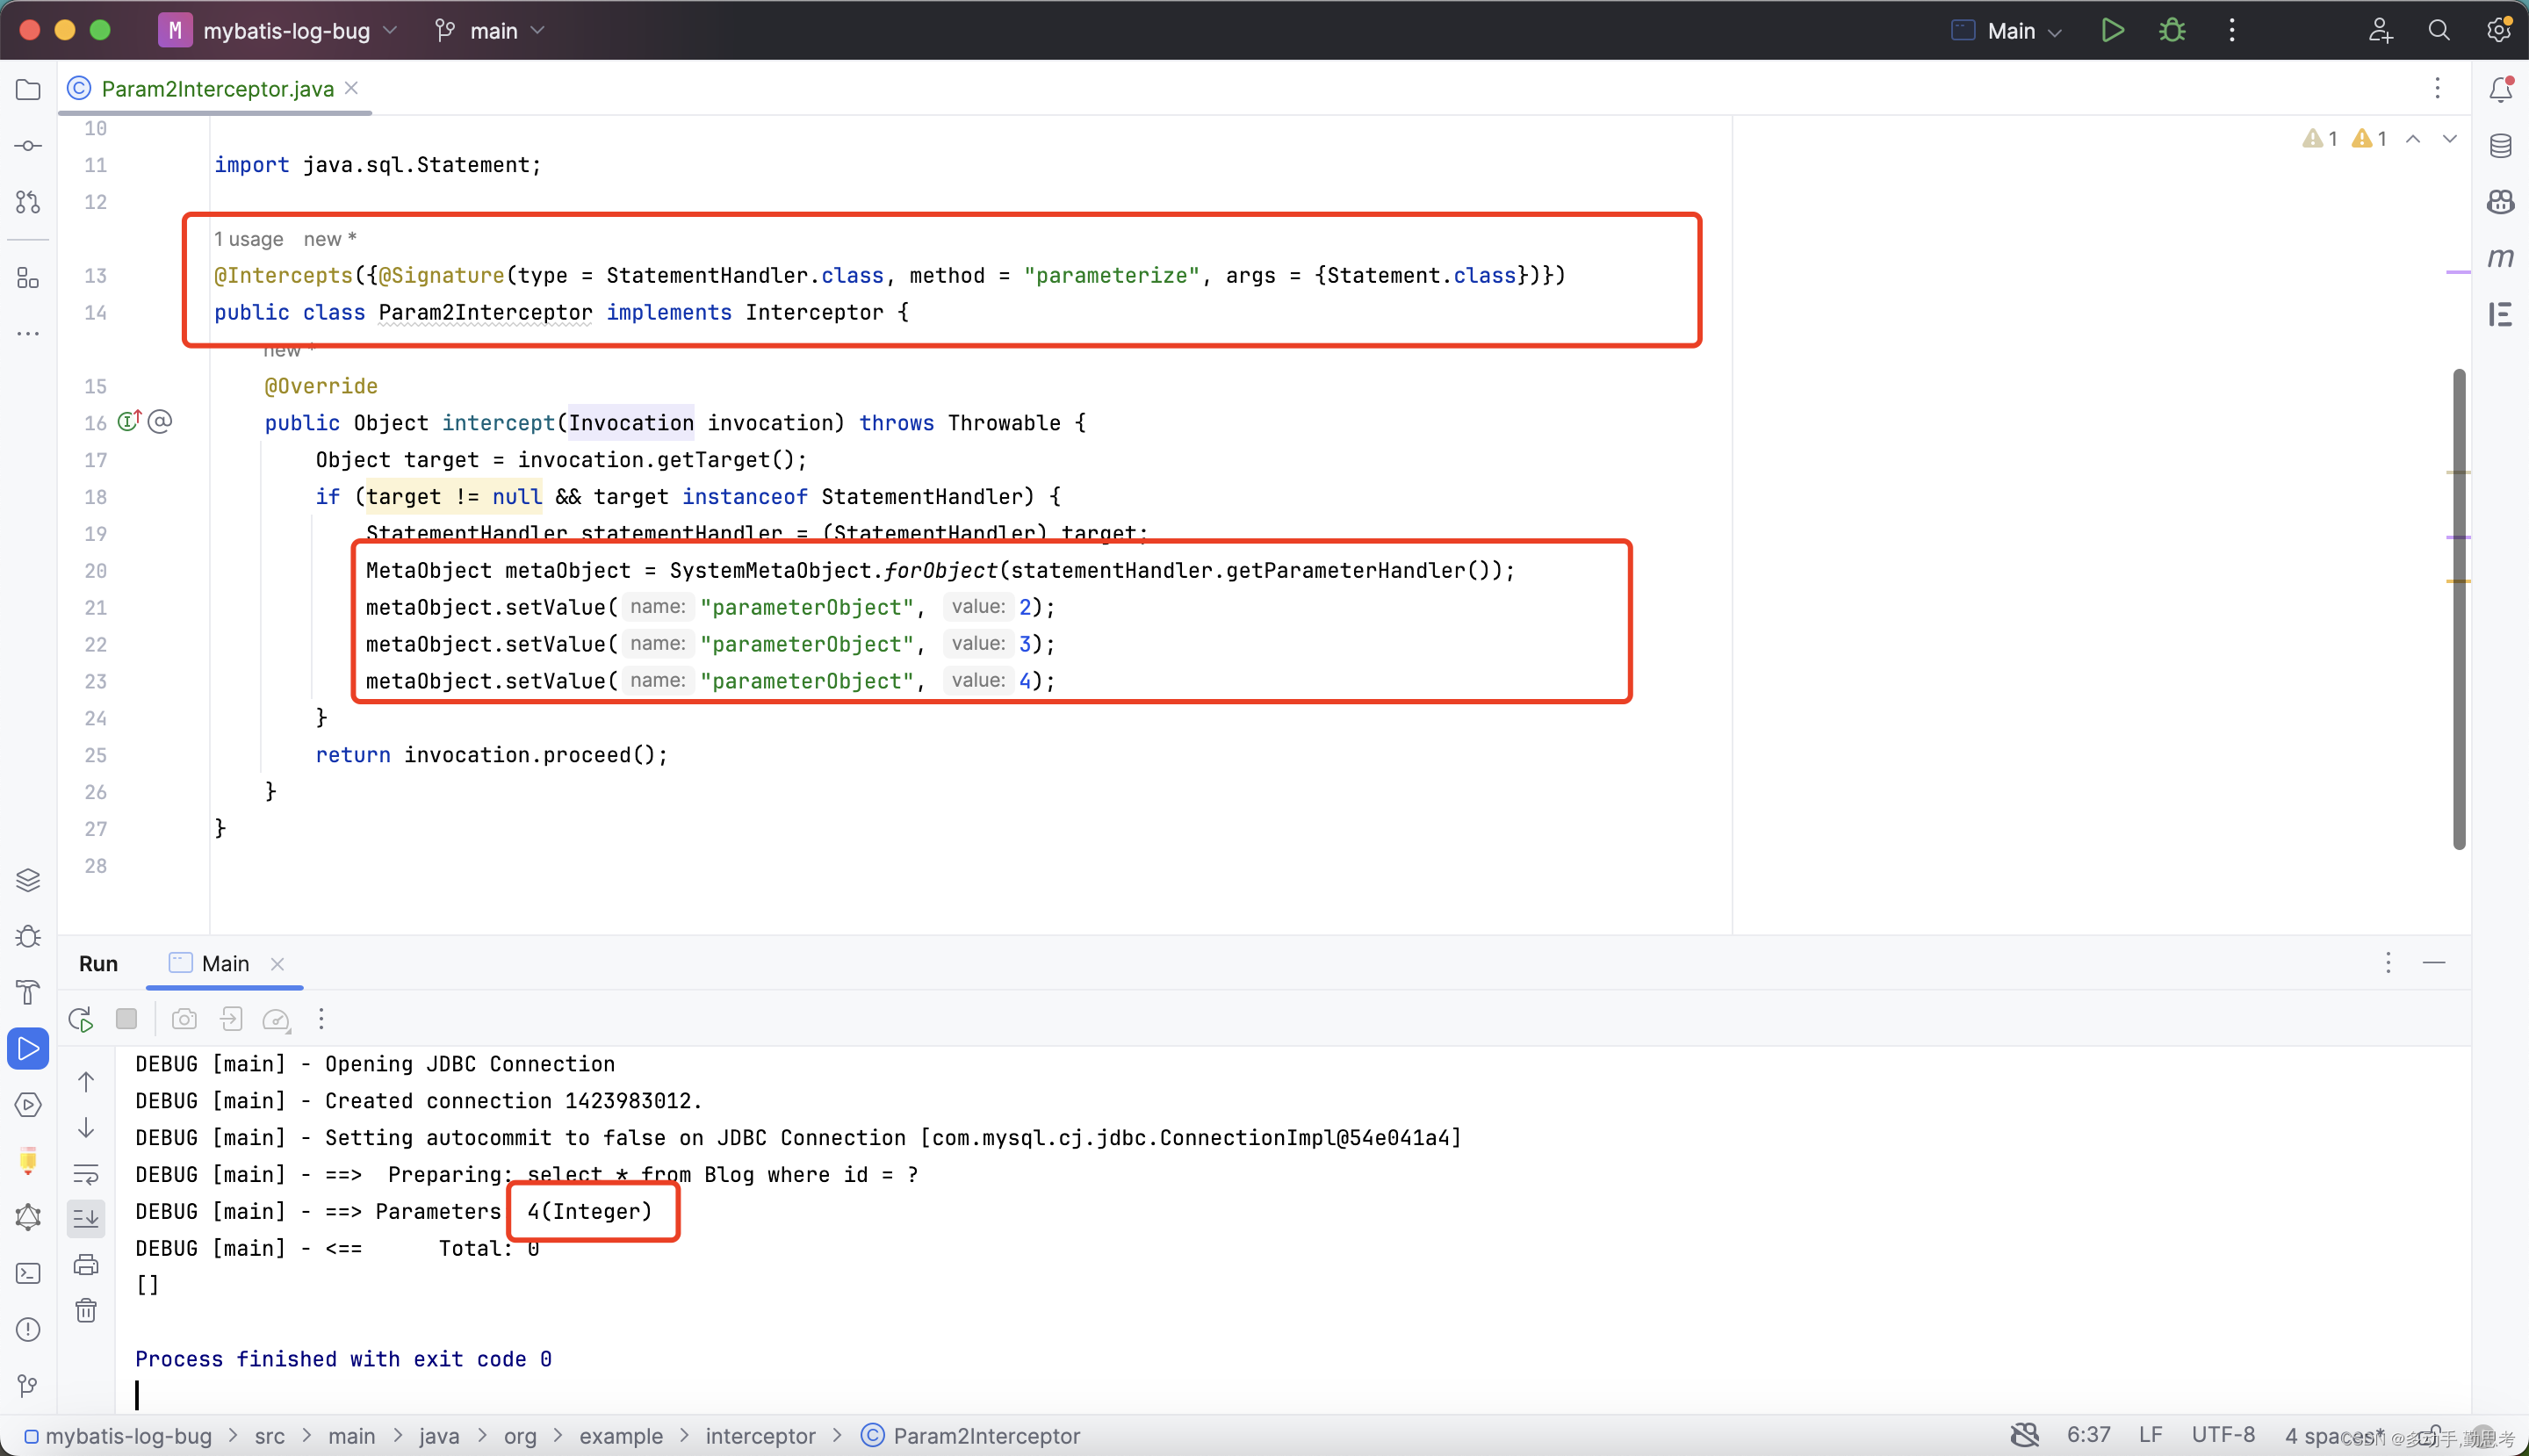Open the hexagon Run services icon

click(x=28, y=1105)
